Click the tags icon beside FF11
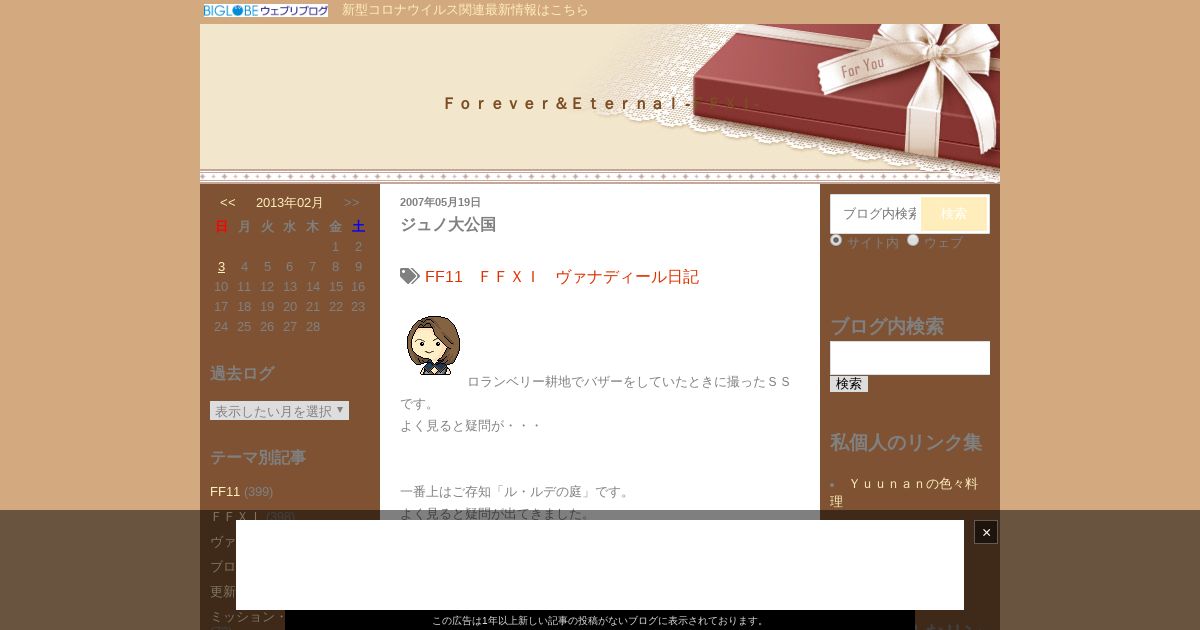Viewport: 1200px width, 630px height. coord(410,276)
